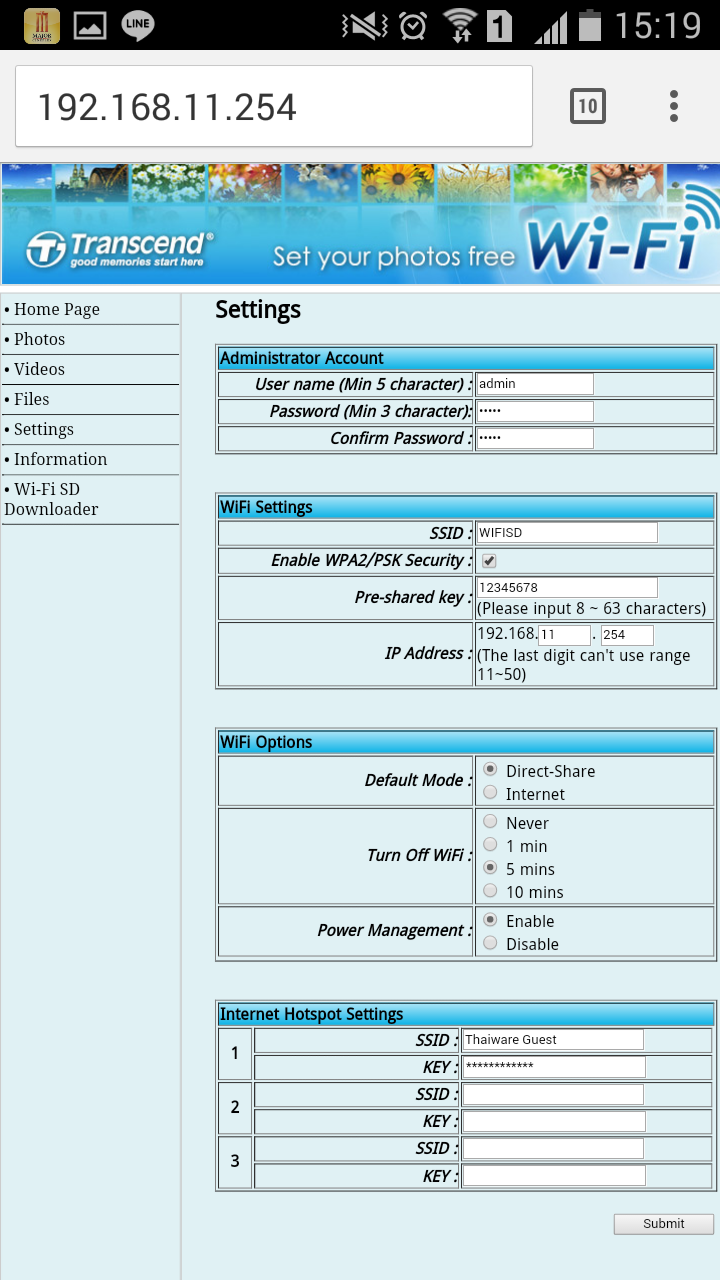
Task: Toggle the Enable WPA2/PSK Security checkbox
Action: coord(489,561)
